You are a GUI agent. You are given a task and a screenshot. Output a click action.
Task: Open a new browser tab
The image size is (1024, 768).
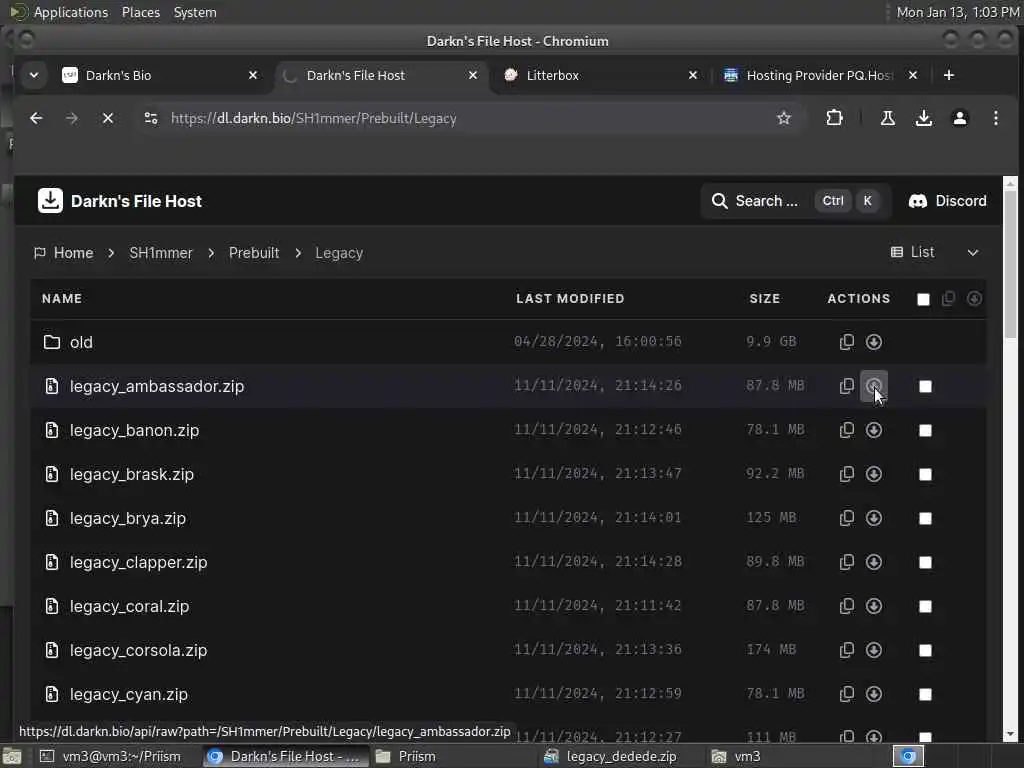(x=948, y=75)
